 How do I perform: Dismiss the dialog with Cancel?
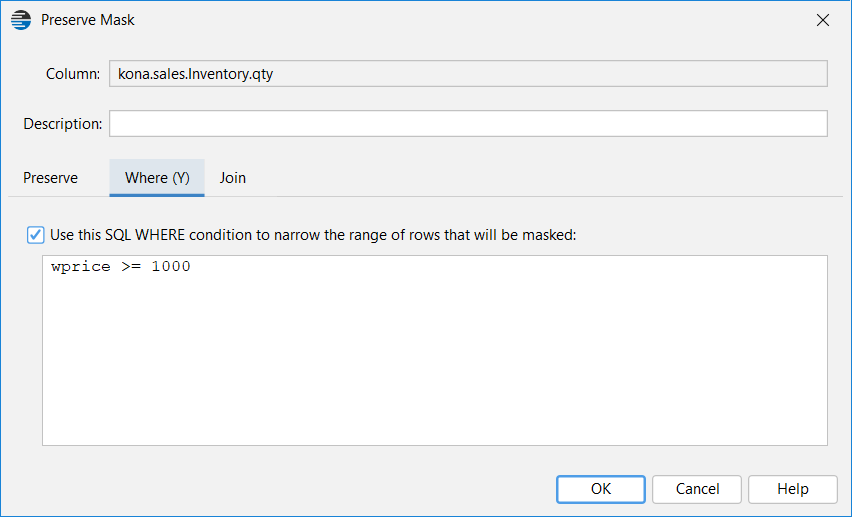tap(697, 489)
